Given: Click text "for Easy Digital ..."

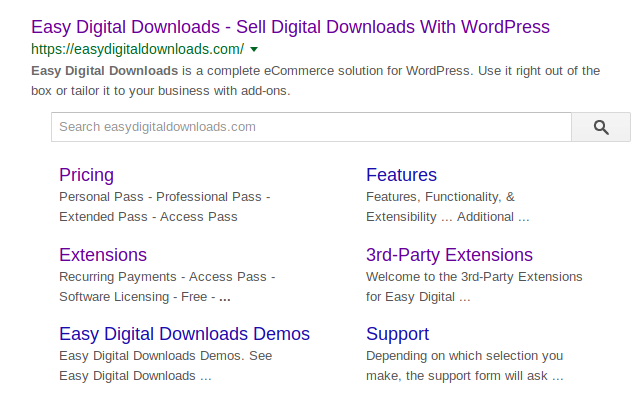Looking at the screenshot, I should [418, 297].
